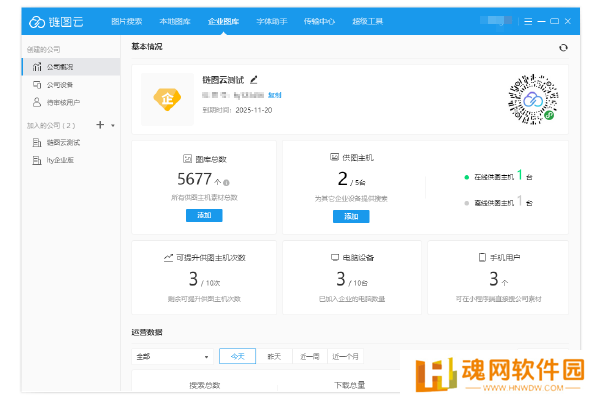Image resolution: width=600 pixels, height=400 pixels.
Task: Click 离线供图主机 count text
Action: [x=503, y=202]
